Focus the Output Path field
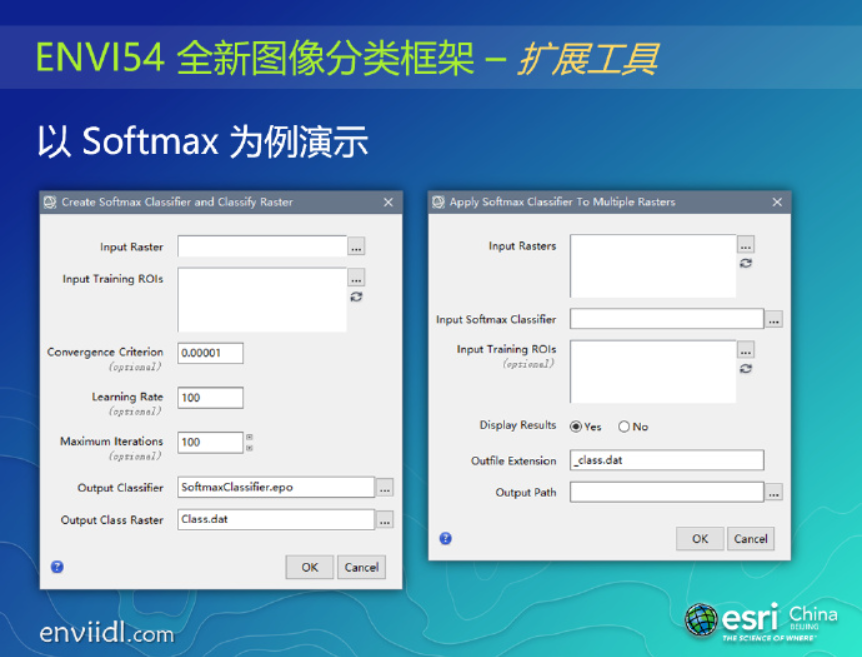Viewport: 862px width, 657px height. pos(667,492)
